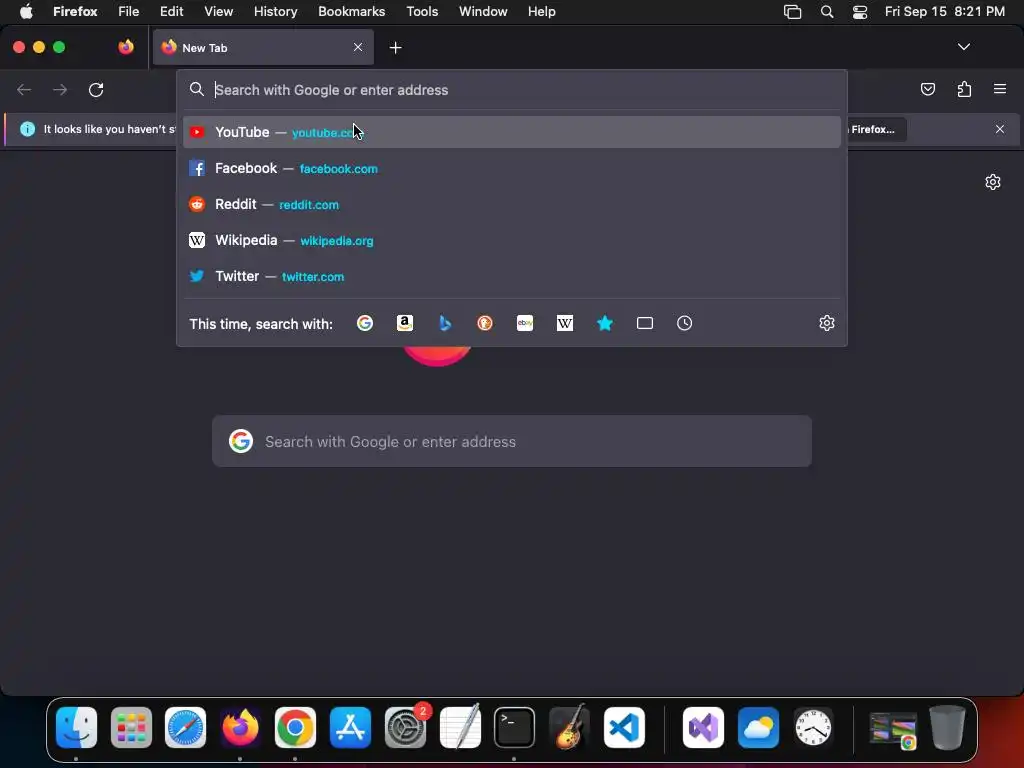Open the Bookmarks menu
Viewport: 1024px width, 768px height.
click(x=351, y=11)
